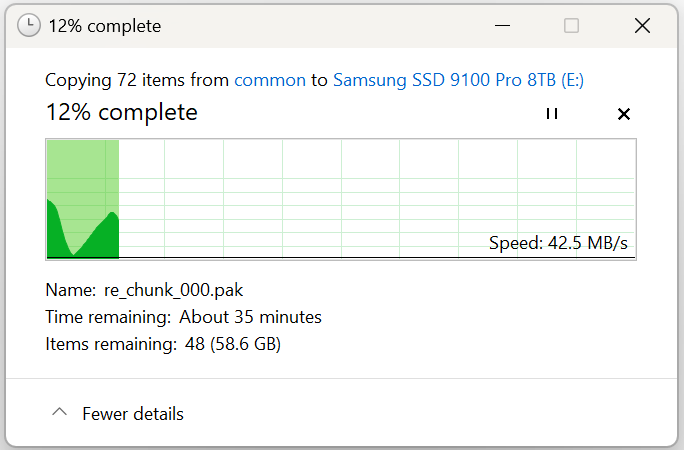
Task: Click the green transfer speed graph
Action: coord(83,199)
